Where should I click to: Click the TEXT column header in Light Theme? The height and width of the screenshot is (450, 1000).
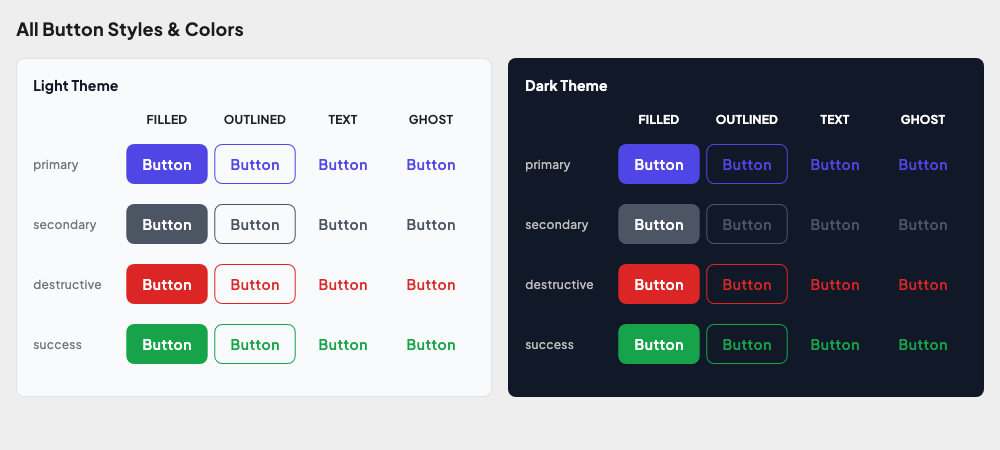343,119
